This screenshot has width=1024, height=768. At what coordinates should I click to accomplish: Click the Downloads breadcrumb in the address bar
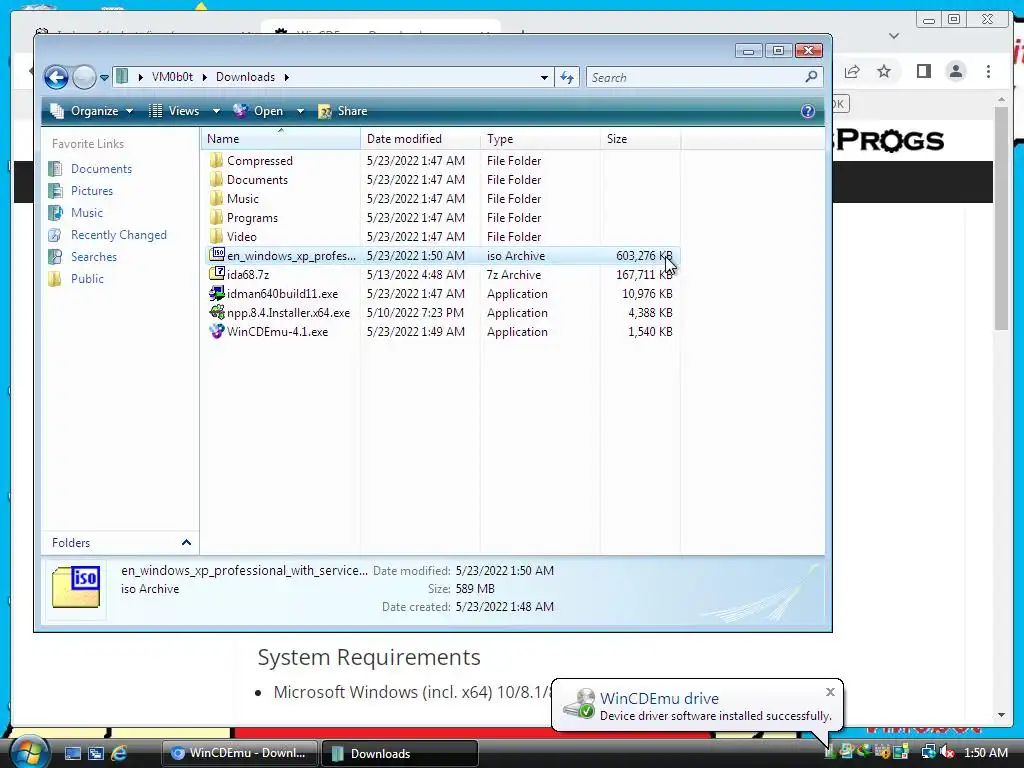pyautogui.click(x=246, y=77)
